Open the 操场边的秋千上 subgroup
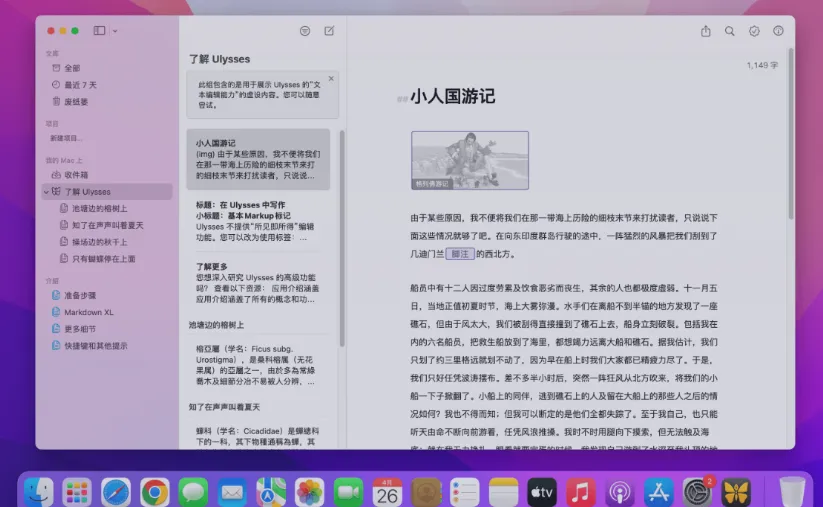Viewport: 823px width, 507px height. [100, 242]
